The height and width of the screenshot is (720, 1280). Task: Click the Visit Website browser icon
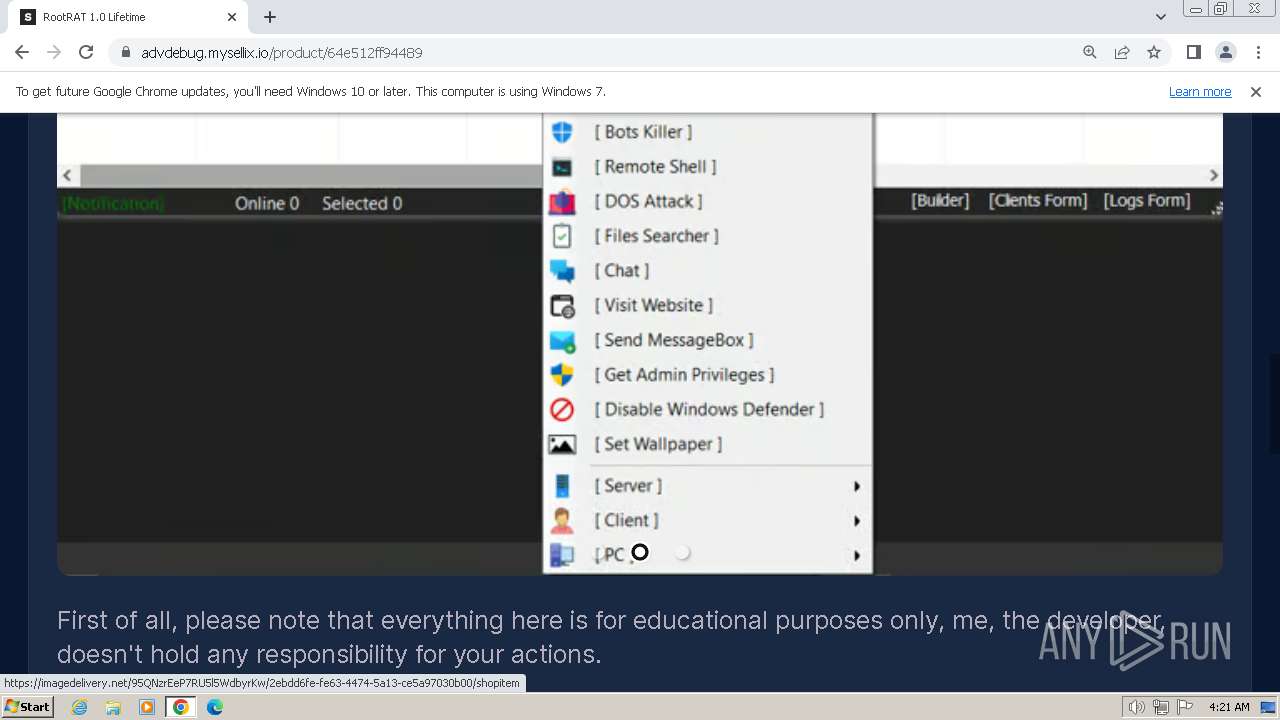(562, 306)
